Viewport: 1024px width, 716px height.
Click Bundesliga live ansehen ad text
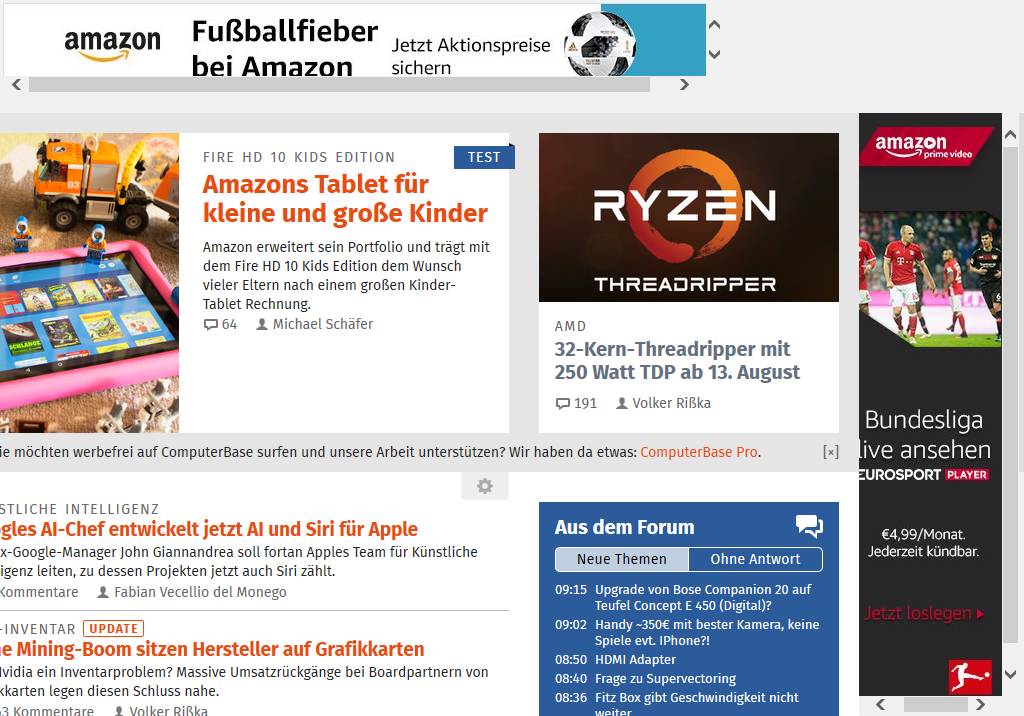coord(925,434)
